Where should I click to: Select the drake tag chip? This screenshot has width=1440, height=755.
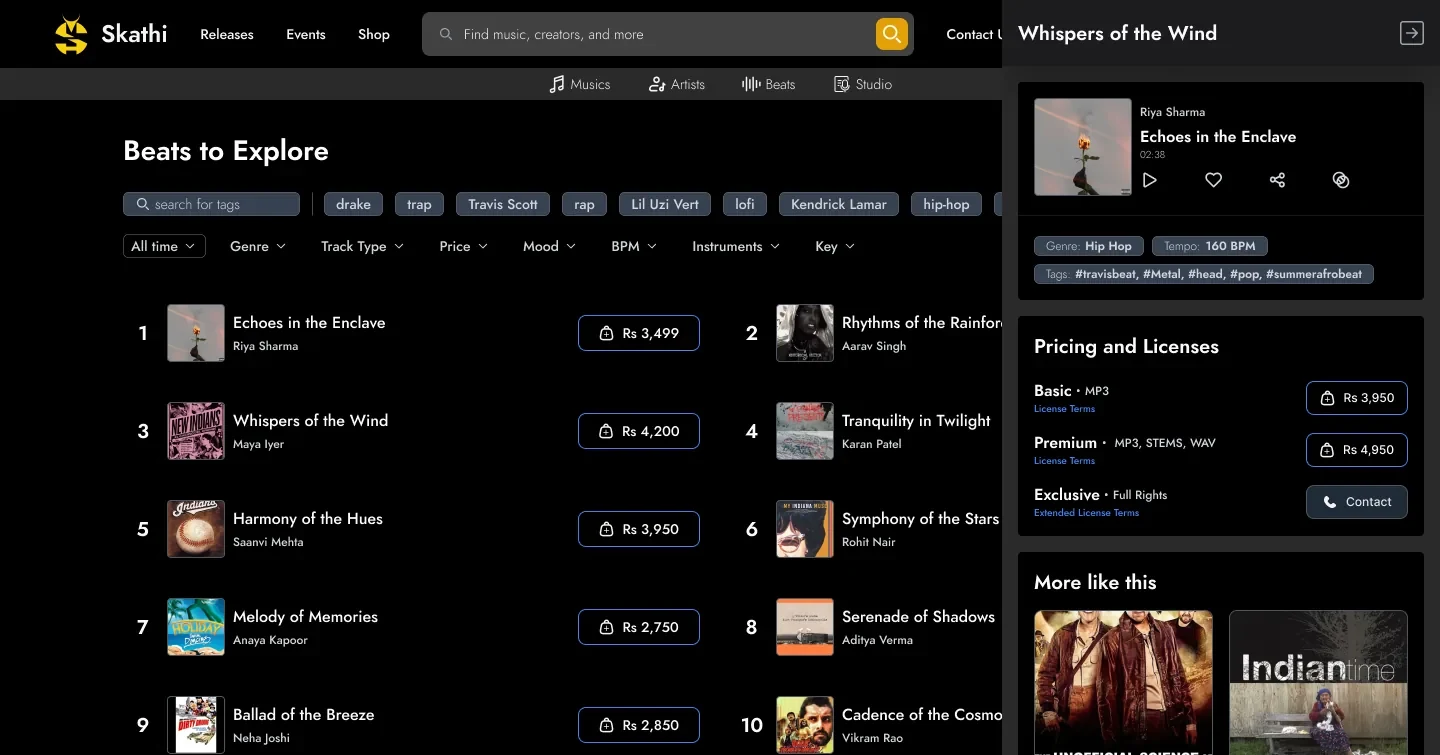[x=353, y=204]
